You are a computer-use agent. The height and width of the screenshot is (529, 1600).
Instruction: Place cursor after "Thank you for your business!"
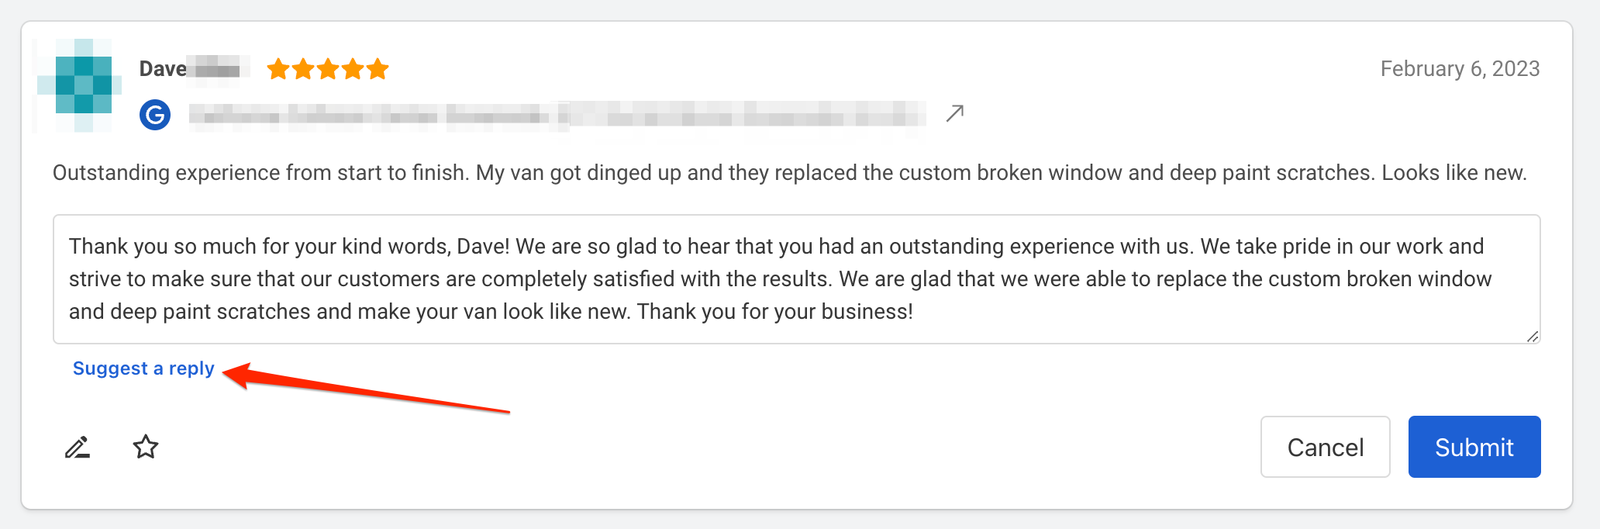point(914,312)
